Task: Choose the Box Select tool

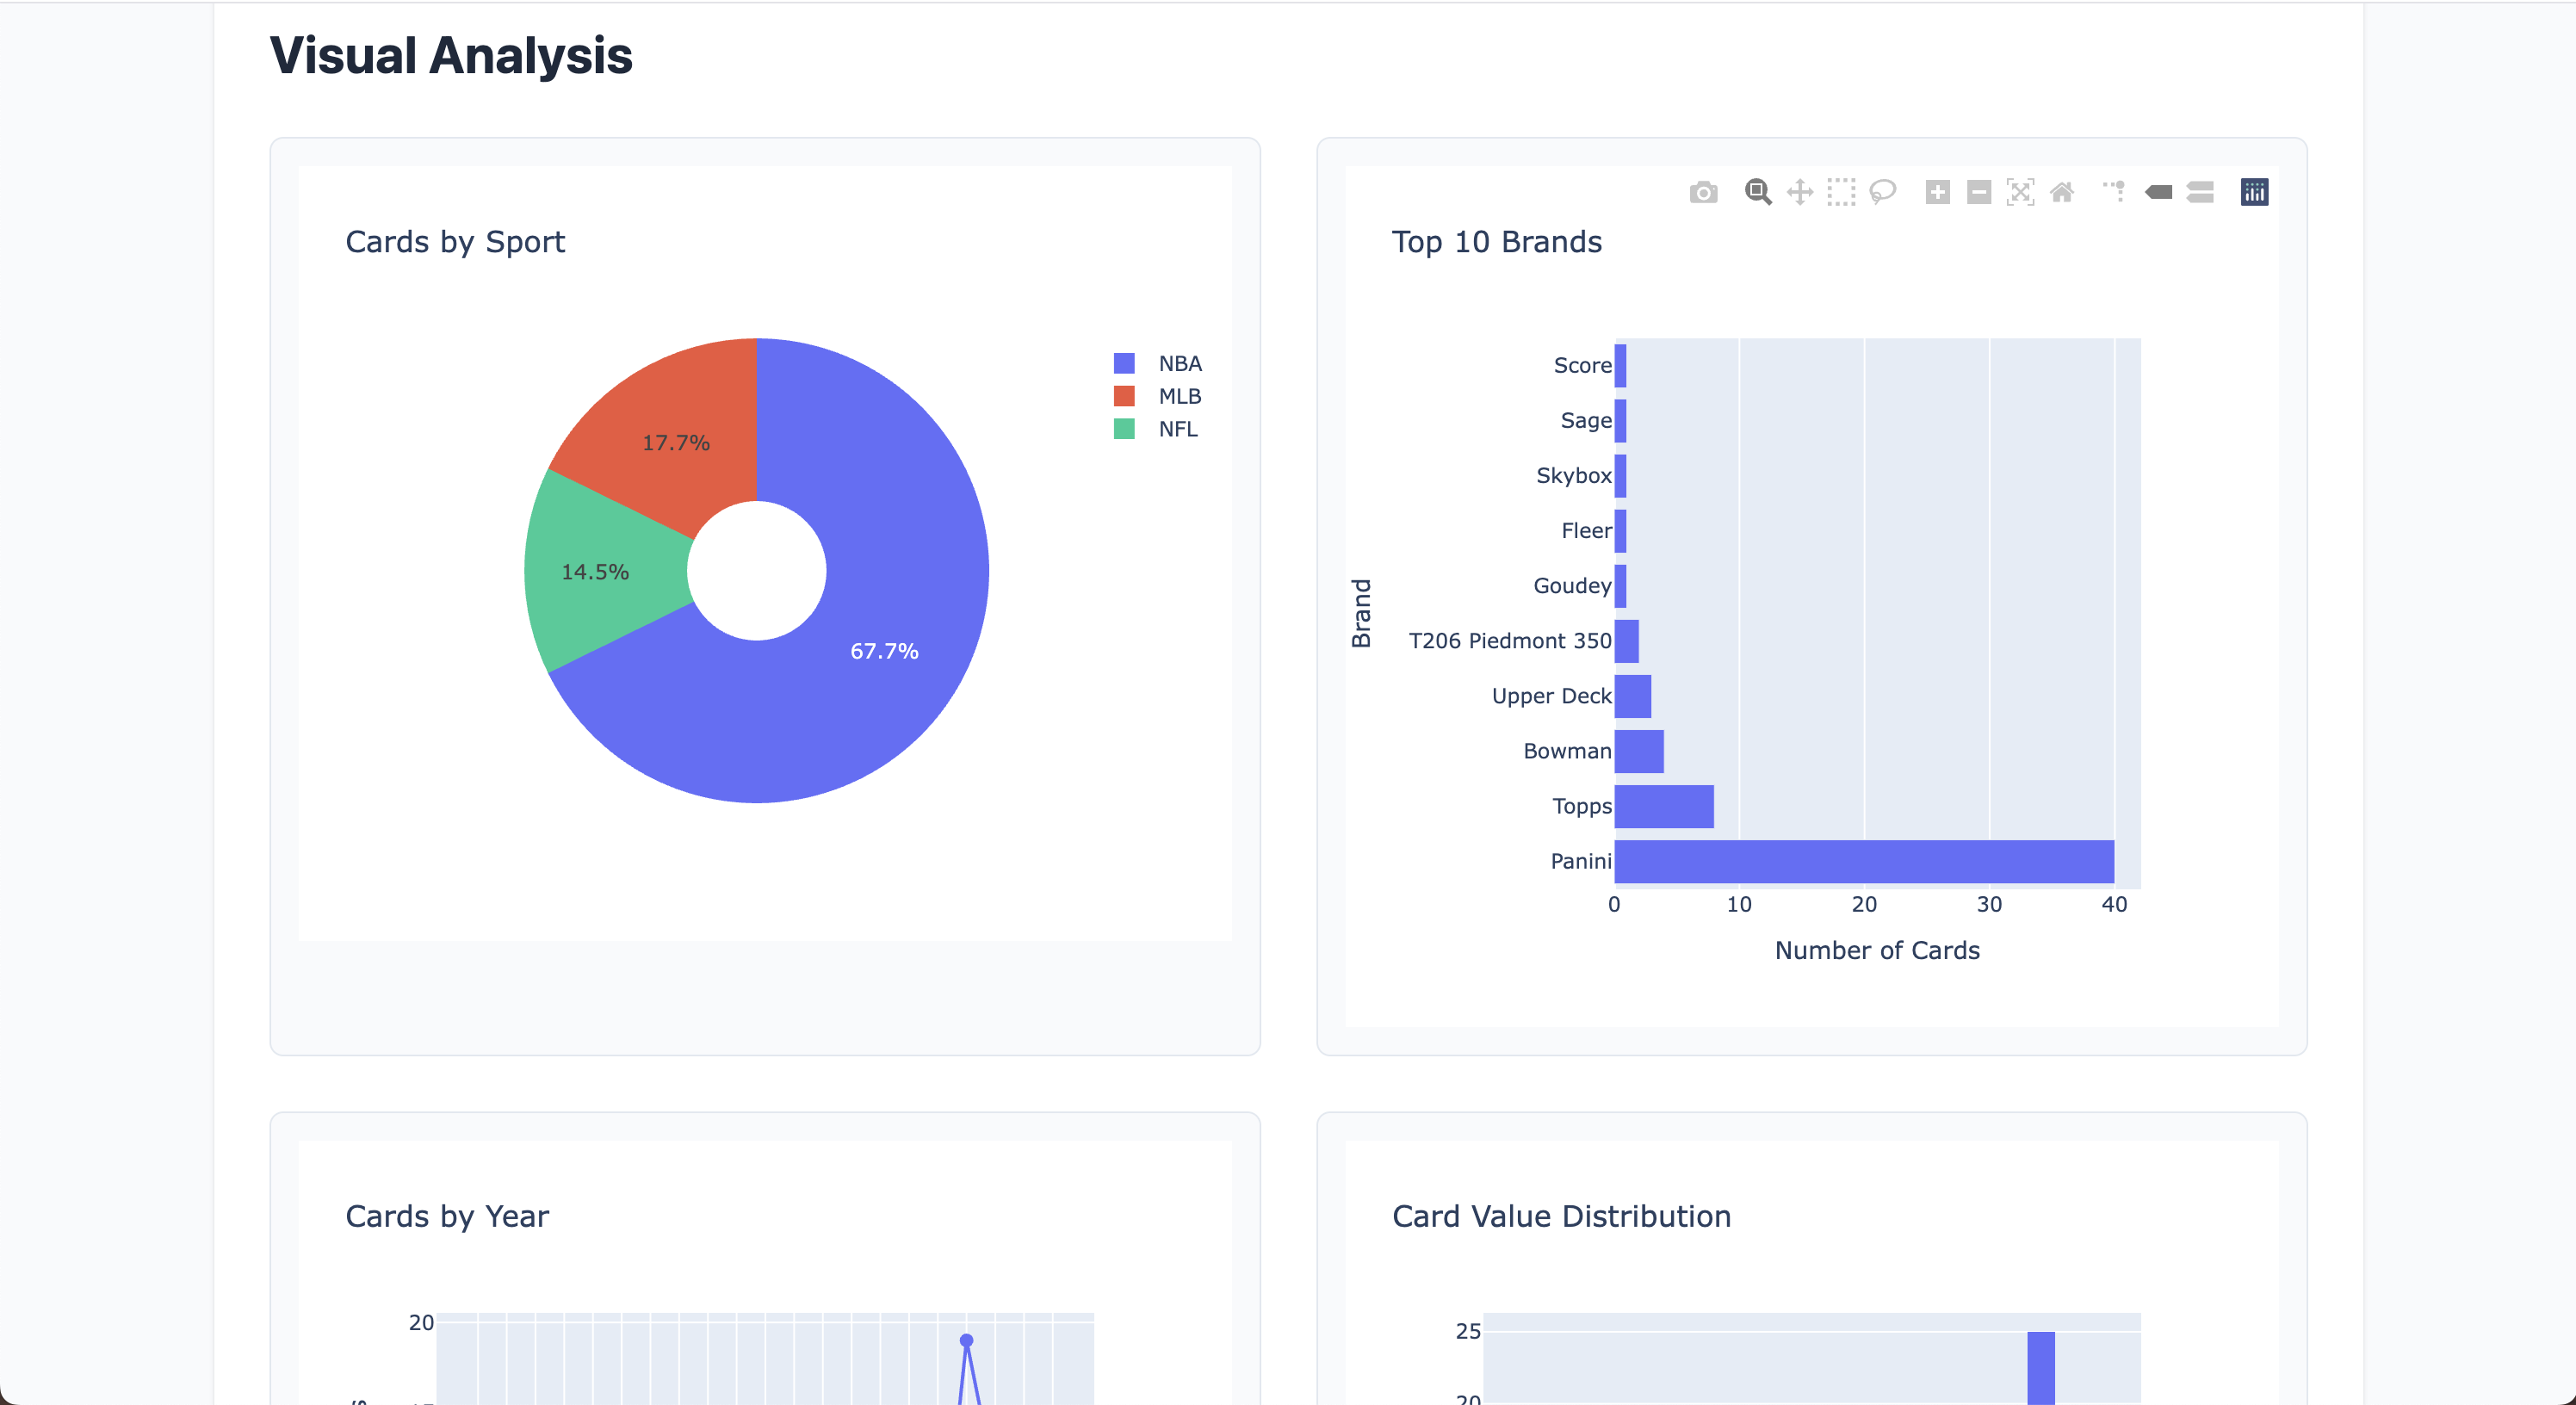Action: 1840,192
